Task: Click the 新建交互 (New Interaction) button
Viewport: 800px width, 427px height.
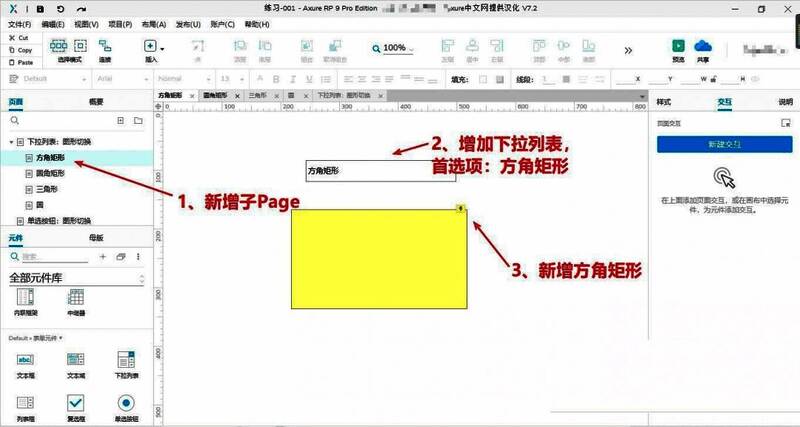Action: (x=724, y=144)
